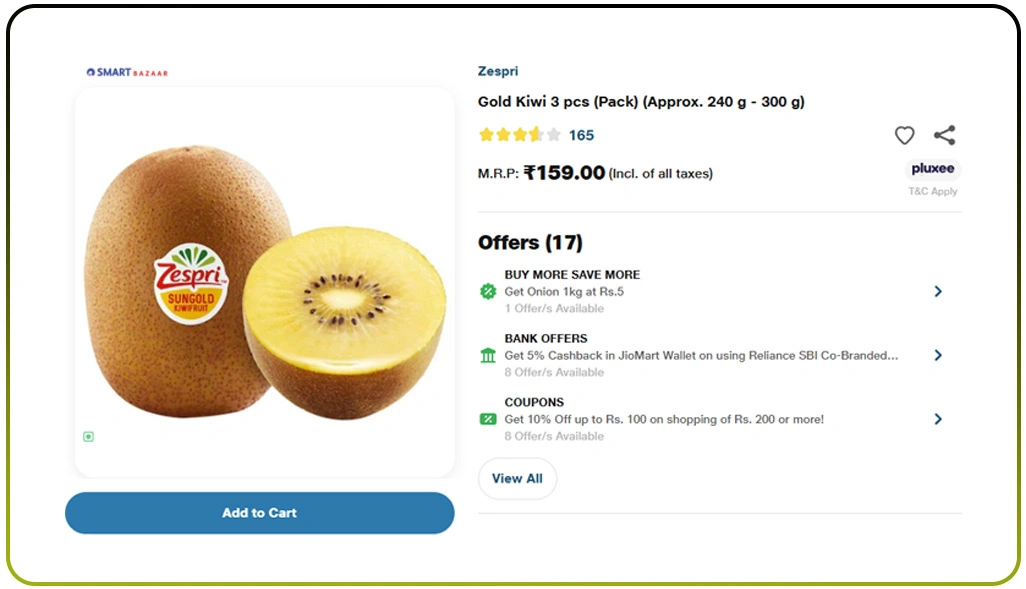Click the coupon discount icon beside Coupons
Screen dimensions: 1026x589
pos(488,418)
